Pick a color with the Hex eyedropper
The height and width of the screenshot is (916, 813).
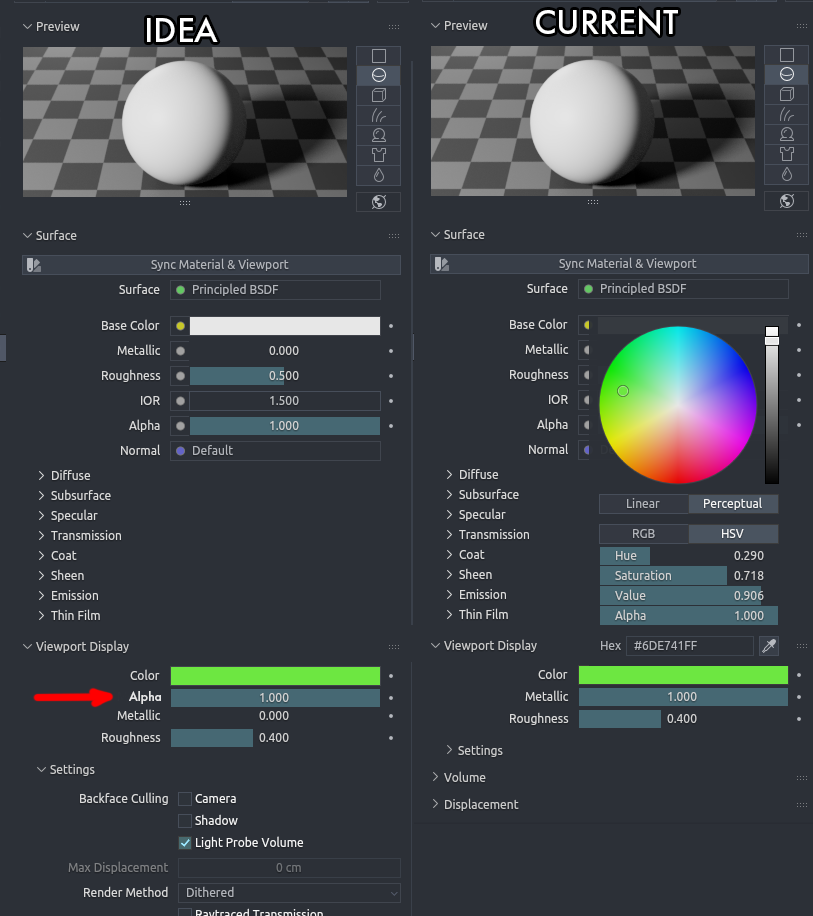pyautogui.click(x=769, y=646)
